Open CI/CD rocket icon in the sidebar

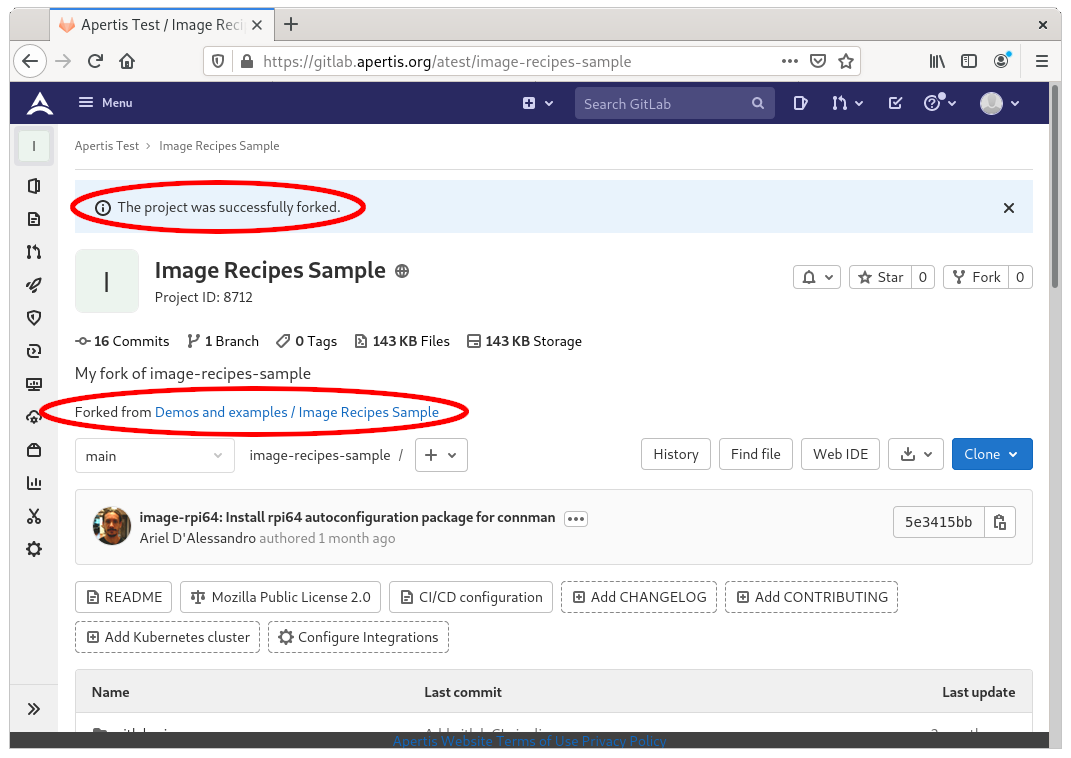tap(33, 285)
